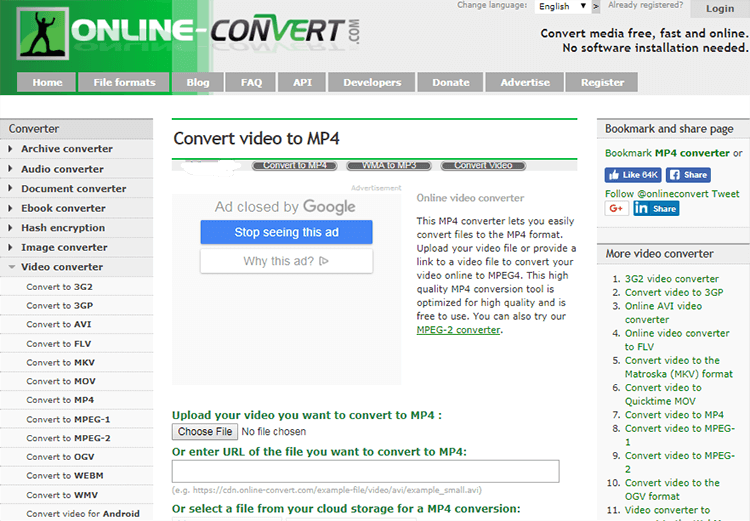
Task: Open the 3G2 video converter link
Action: 672,278
